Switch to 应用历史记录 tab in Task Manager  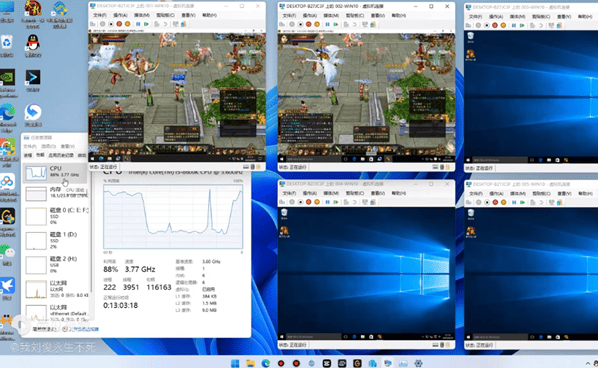61,155
